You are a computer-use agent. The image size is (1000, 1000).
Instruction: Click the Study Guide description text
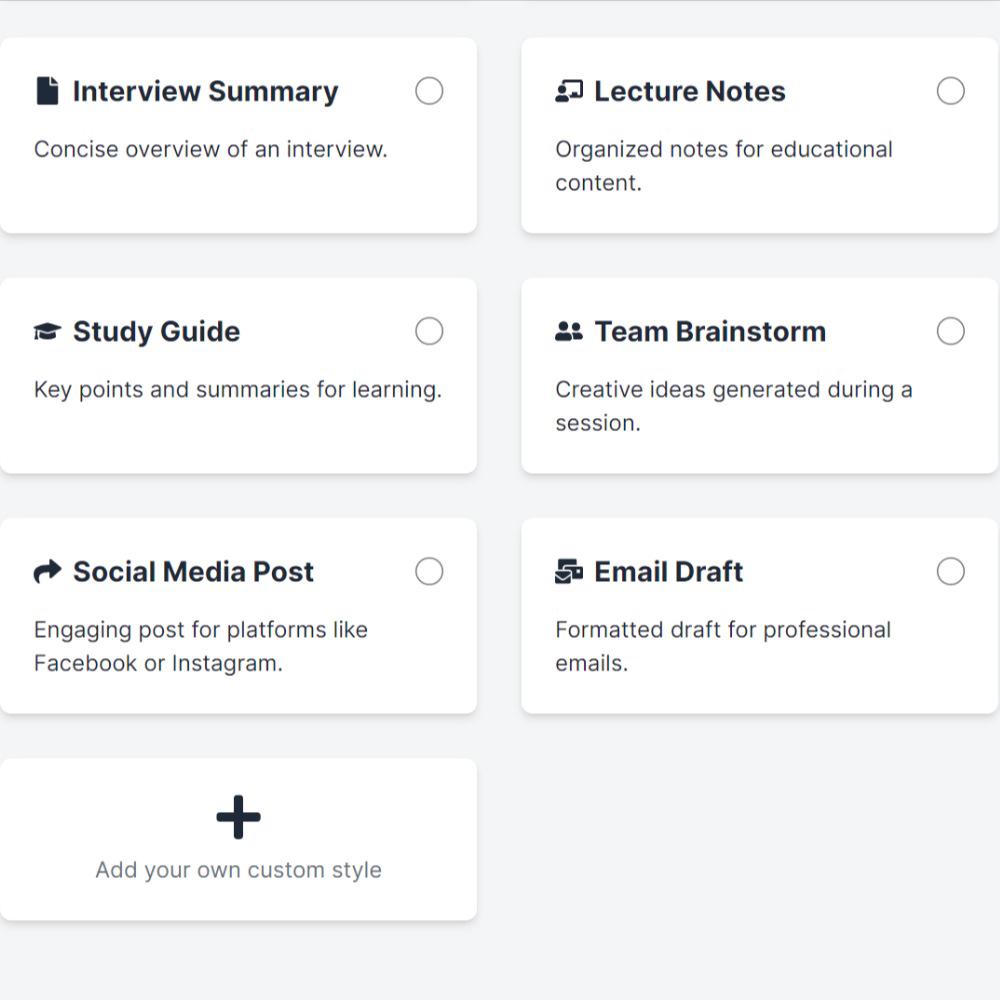pos(237,390)
